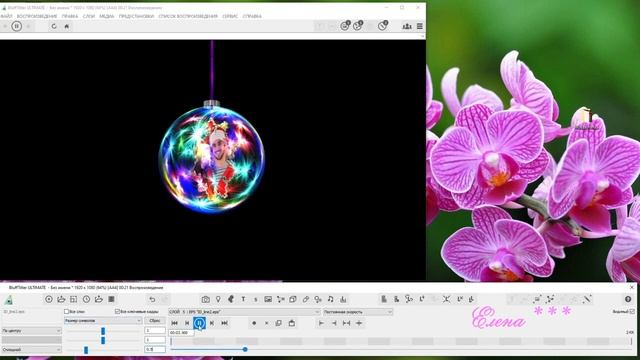The width and height of the screenshot is (640, 360).
Task: Click the Сброс reset button
Action: [x=155, y=321]
